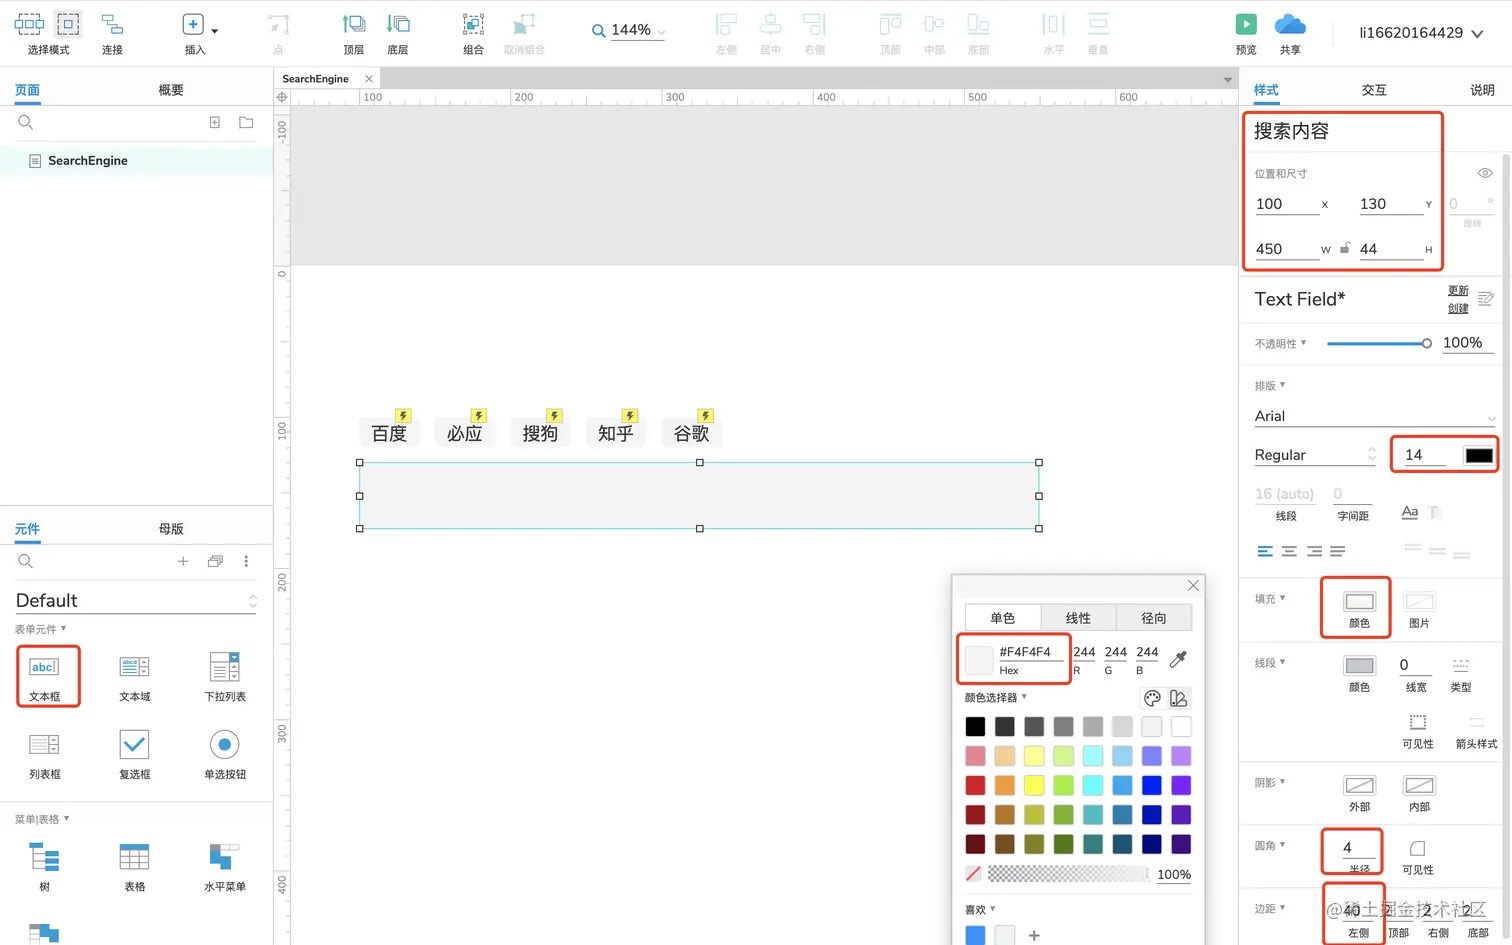The width and height of the screenshot is (1512, 945).
Task: Click the 不透明性 opacity slider
Action: click(x=1378, y=344)
